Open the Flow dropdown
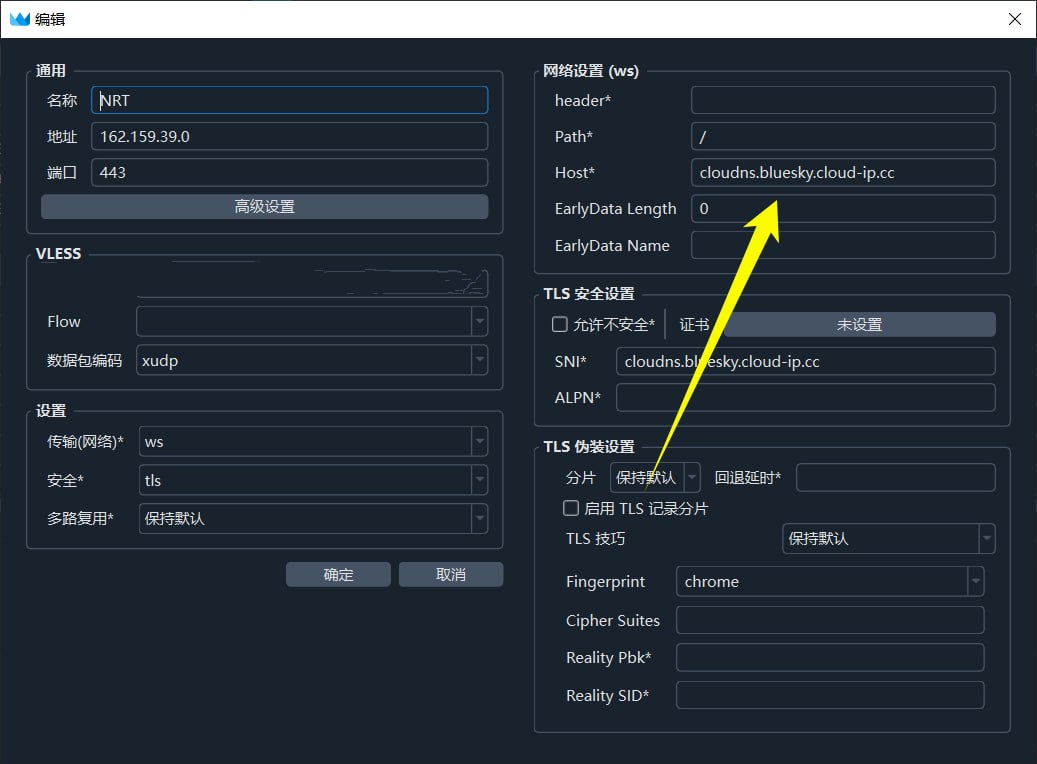1037x764 pixels. click(x=312, y=321)
